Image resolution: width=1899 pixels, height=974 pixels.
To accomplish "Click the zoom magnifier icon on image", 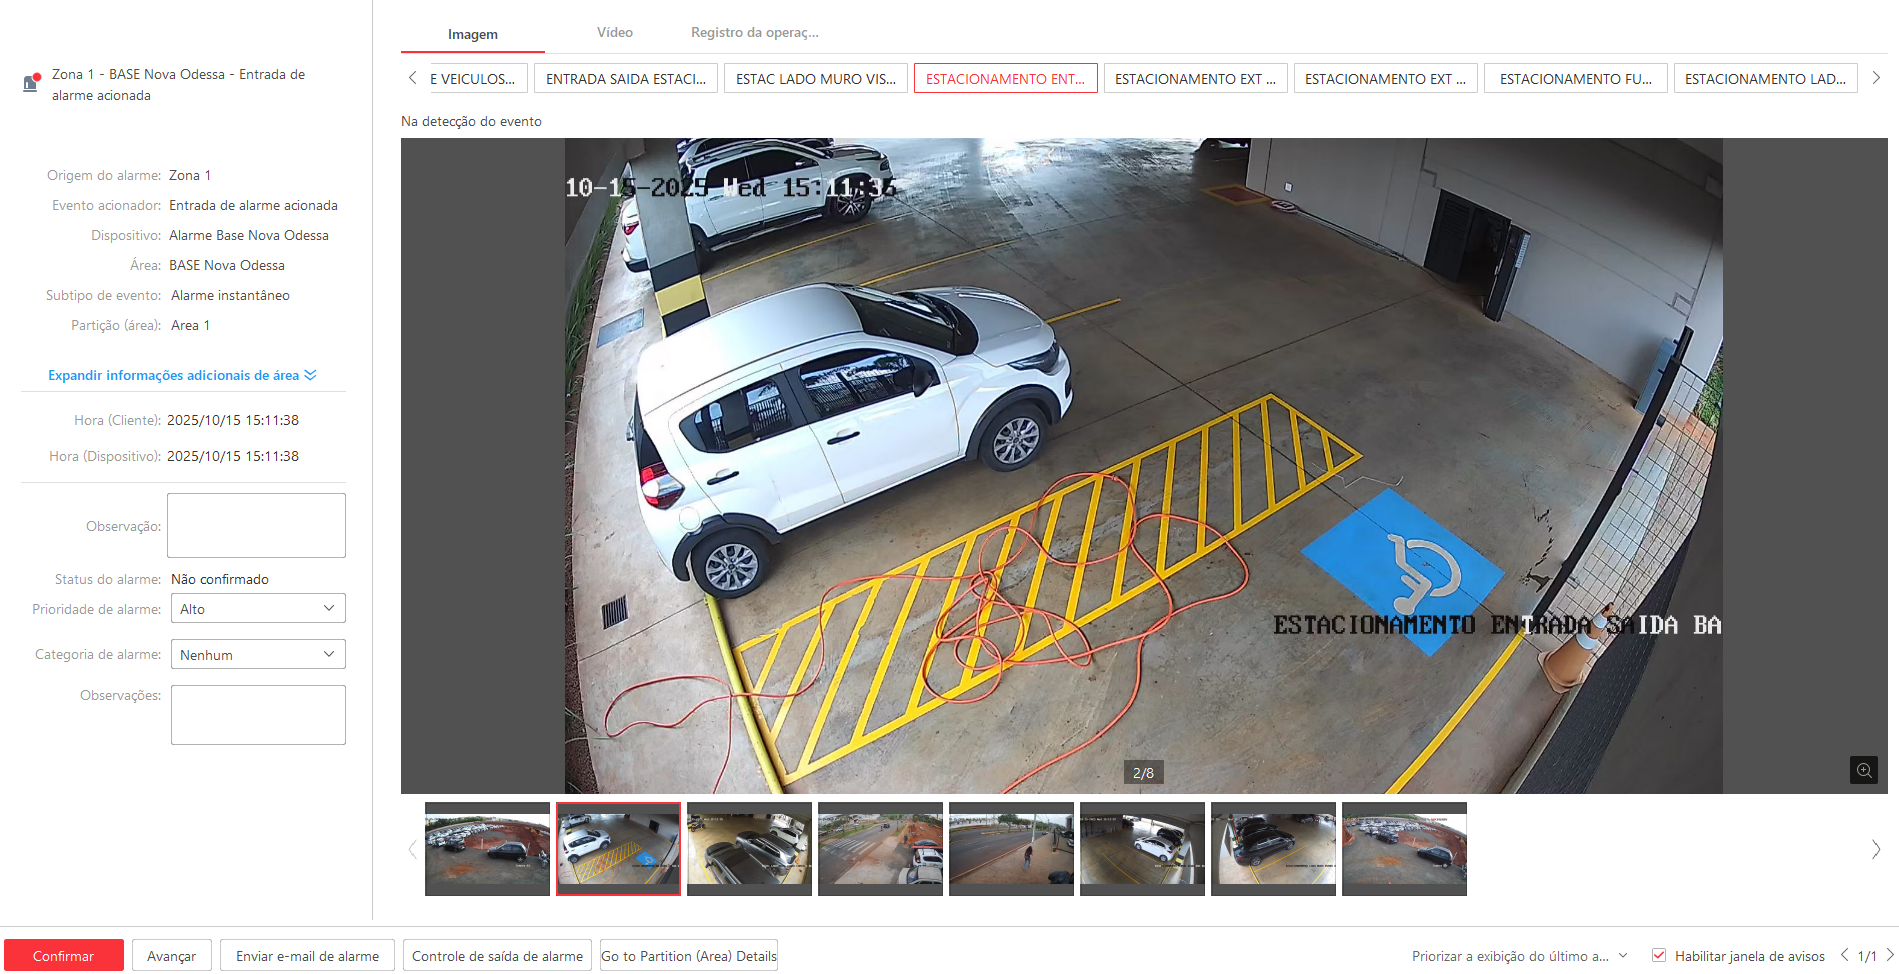I will (1863, 770).
